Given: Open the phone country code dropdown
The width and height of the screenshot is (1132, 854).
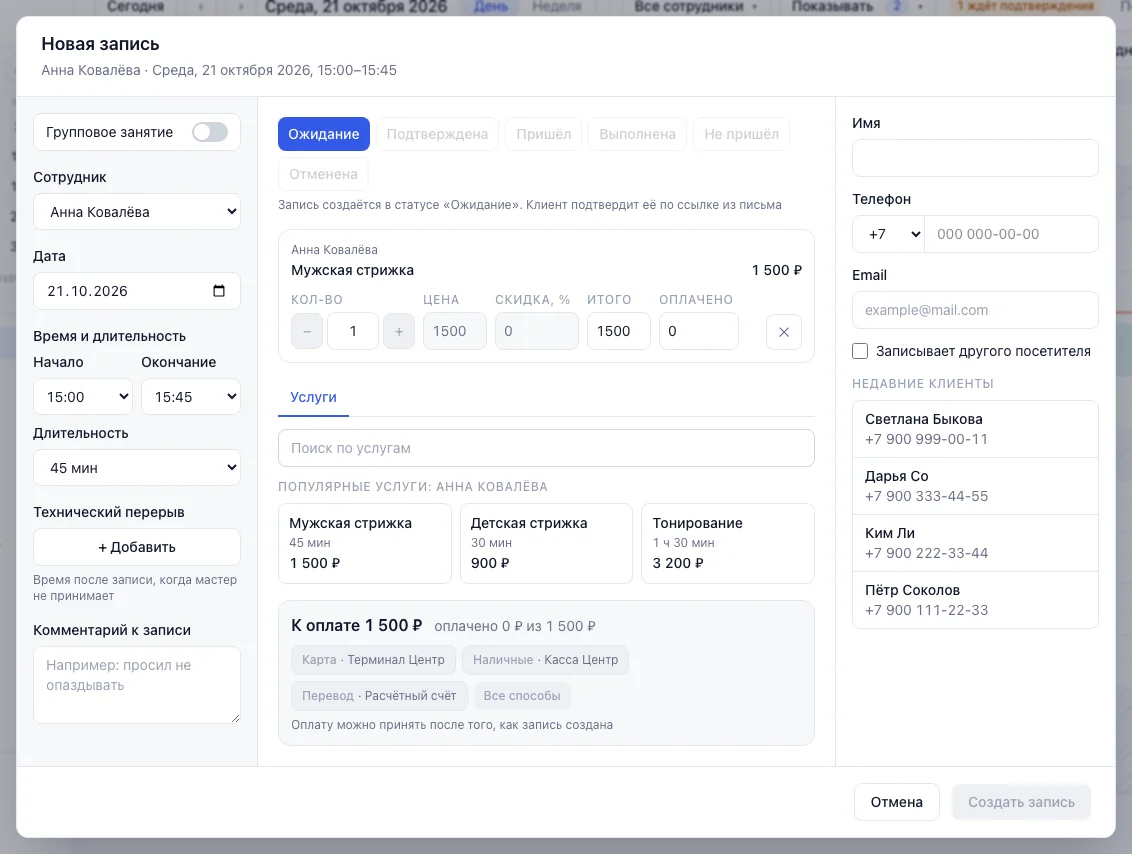Looking at the screenshot, I should [889, 234].
